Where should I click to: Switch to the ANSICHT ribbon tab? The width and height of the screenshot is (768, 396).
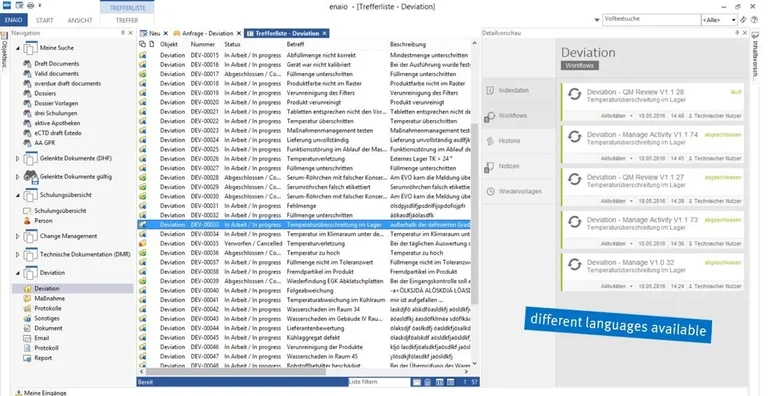tap(80, 21)
